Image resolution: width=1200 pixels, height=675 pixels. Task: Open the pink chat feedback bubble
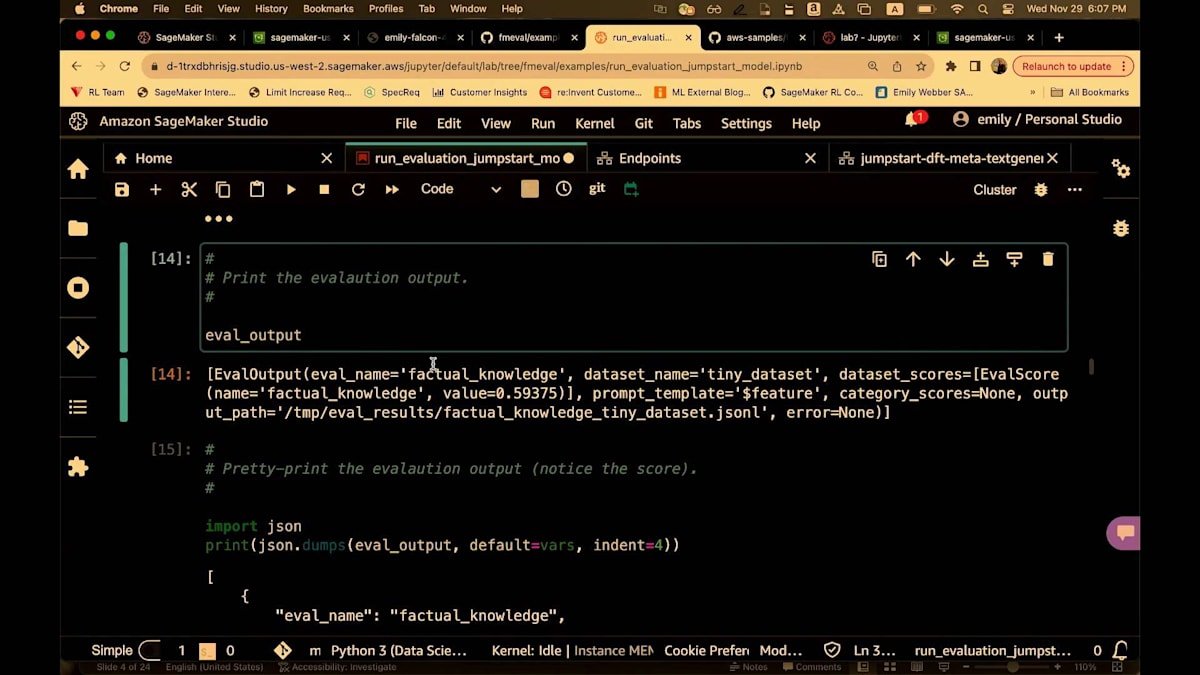(1124, 532)
